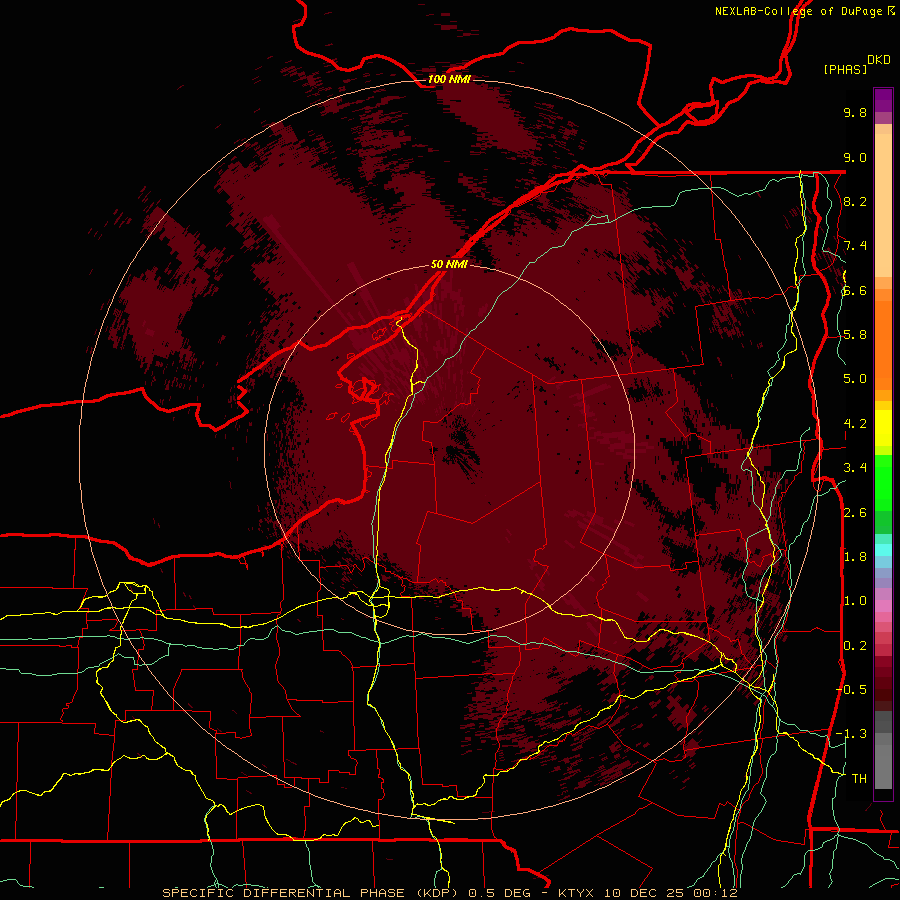Viewport: 900px width, 900px height.
Task: Click the 9.8 colorbar value
Action: (855, 112)
